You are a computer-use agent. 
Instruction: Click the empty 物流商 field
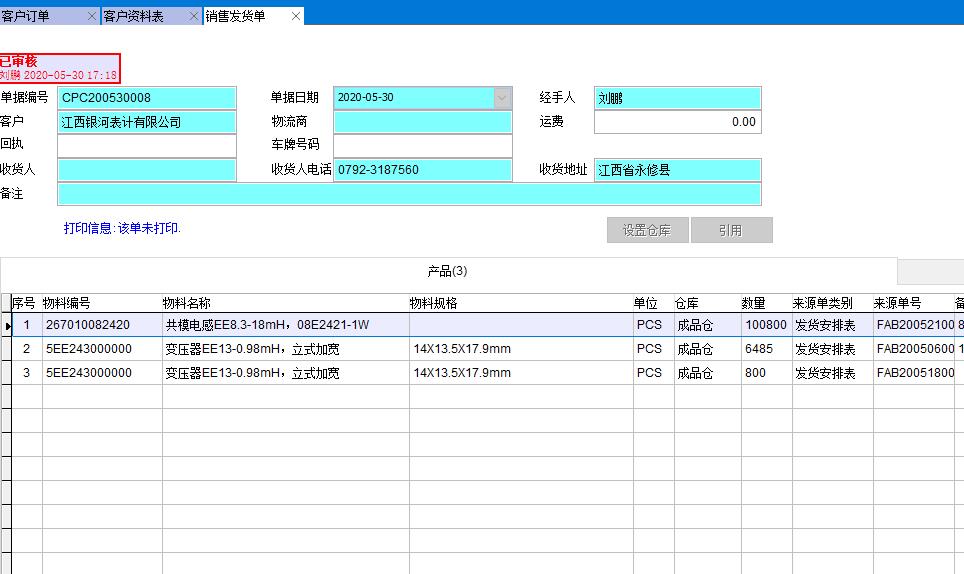tap(422, 122)
